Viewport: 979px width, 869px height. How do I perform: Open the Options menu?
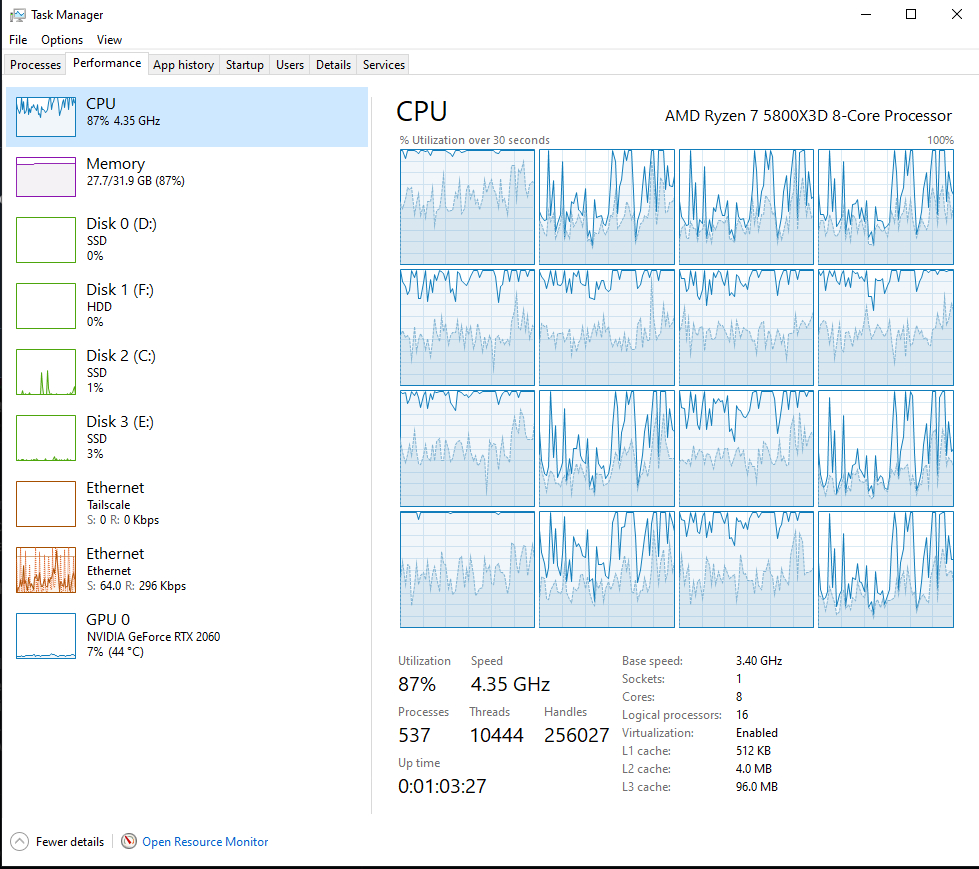pos(62,40)
